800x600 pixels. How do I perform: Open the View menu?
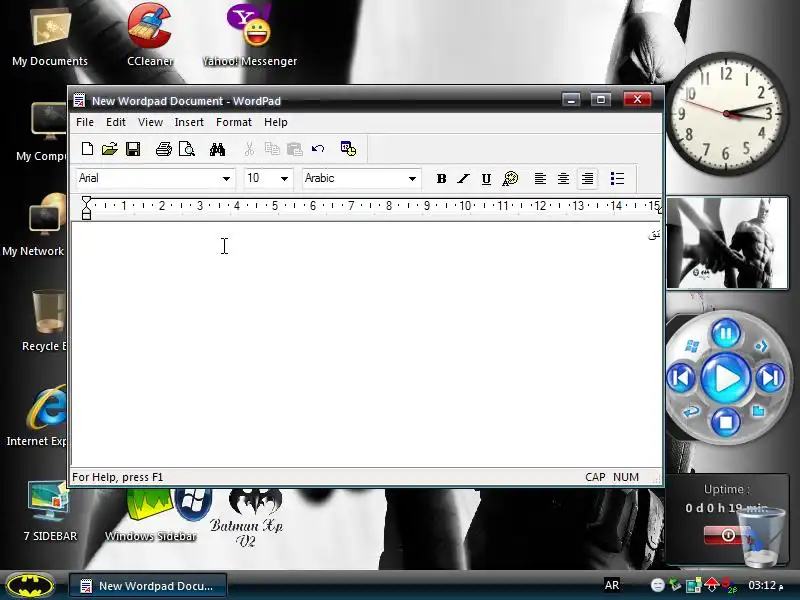(x=151, y=122)
